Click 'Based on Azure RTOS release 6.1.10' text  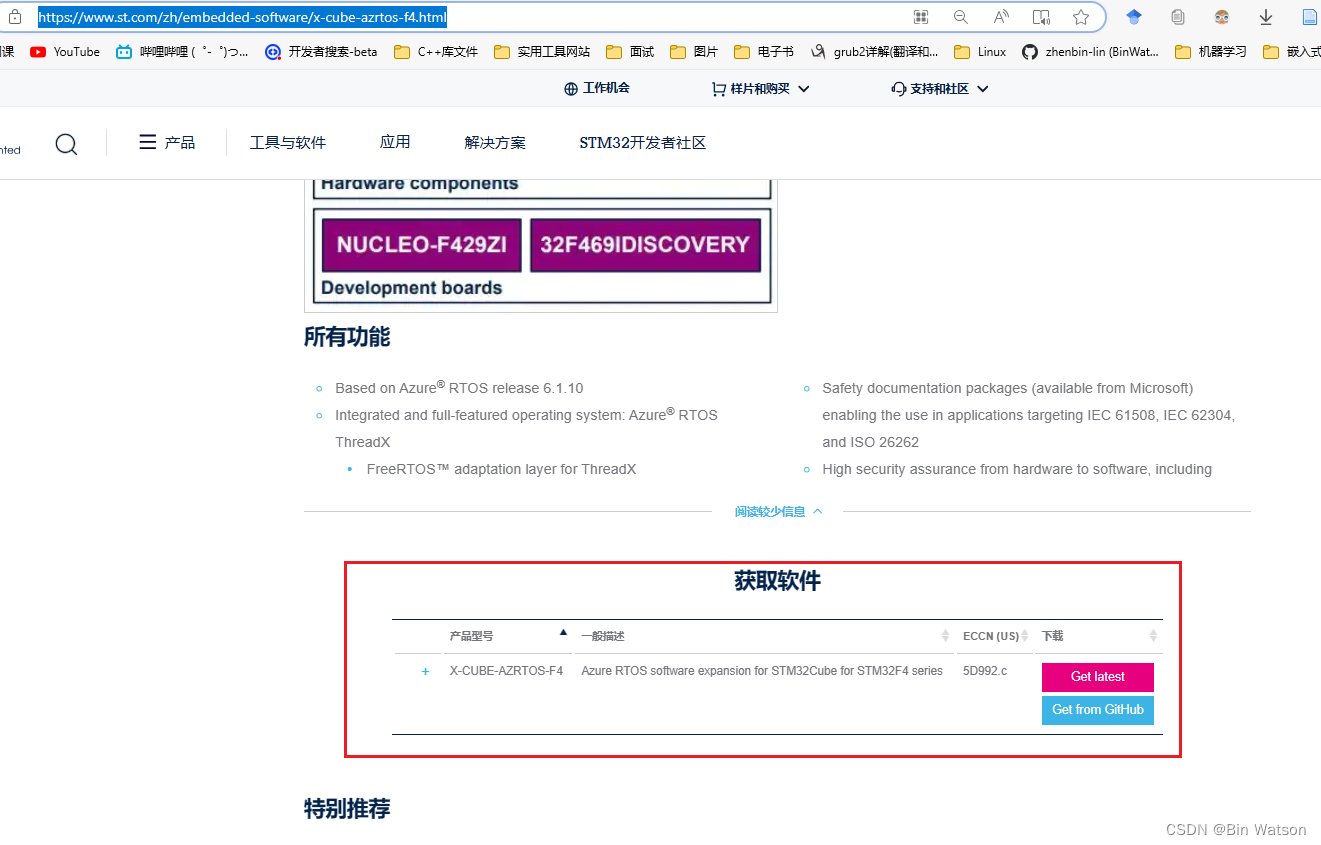[x=459, y=387]
